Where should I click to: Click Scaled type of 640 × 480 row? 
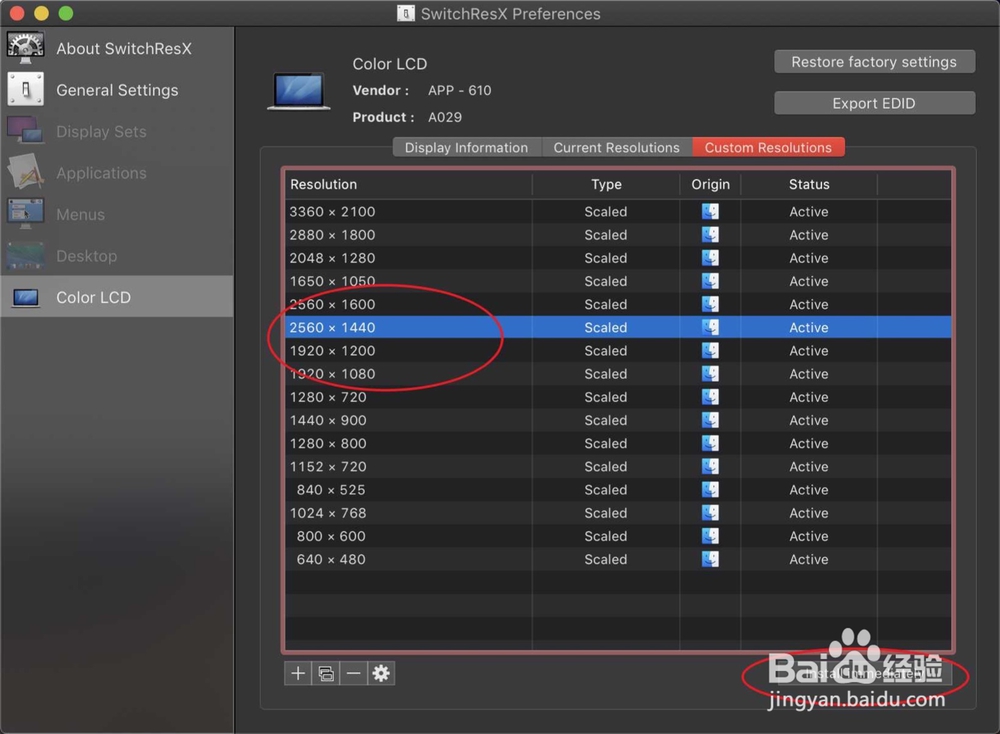click(605, 559)
